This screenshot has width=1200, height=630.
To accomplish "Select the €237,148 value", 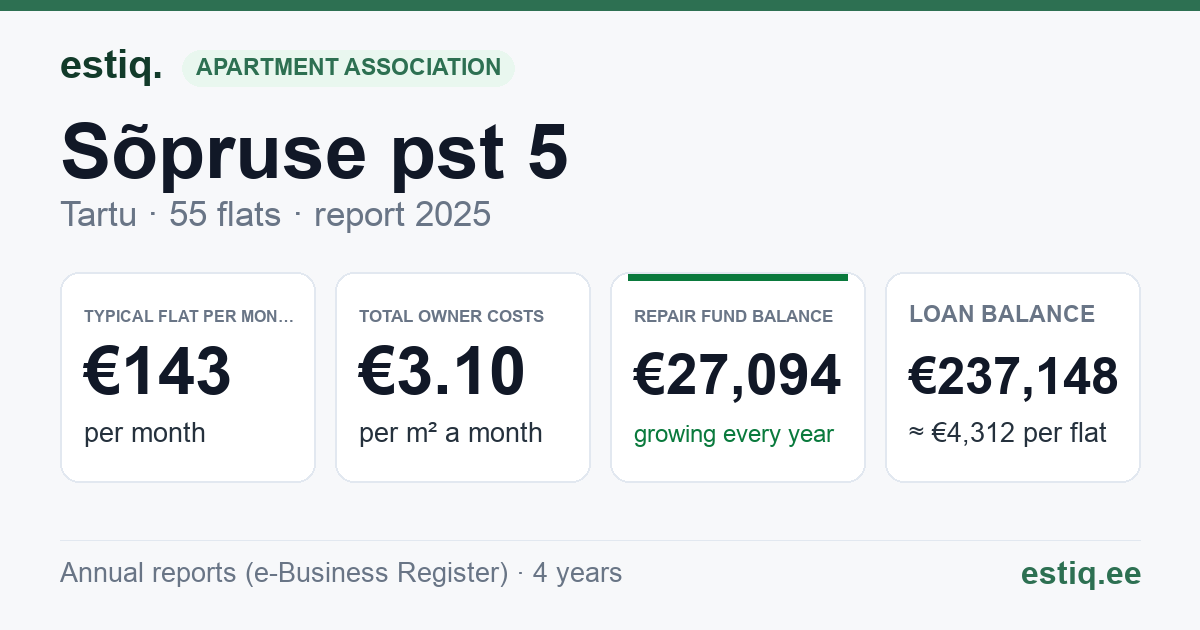I will [1013, 376].
